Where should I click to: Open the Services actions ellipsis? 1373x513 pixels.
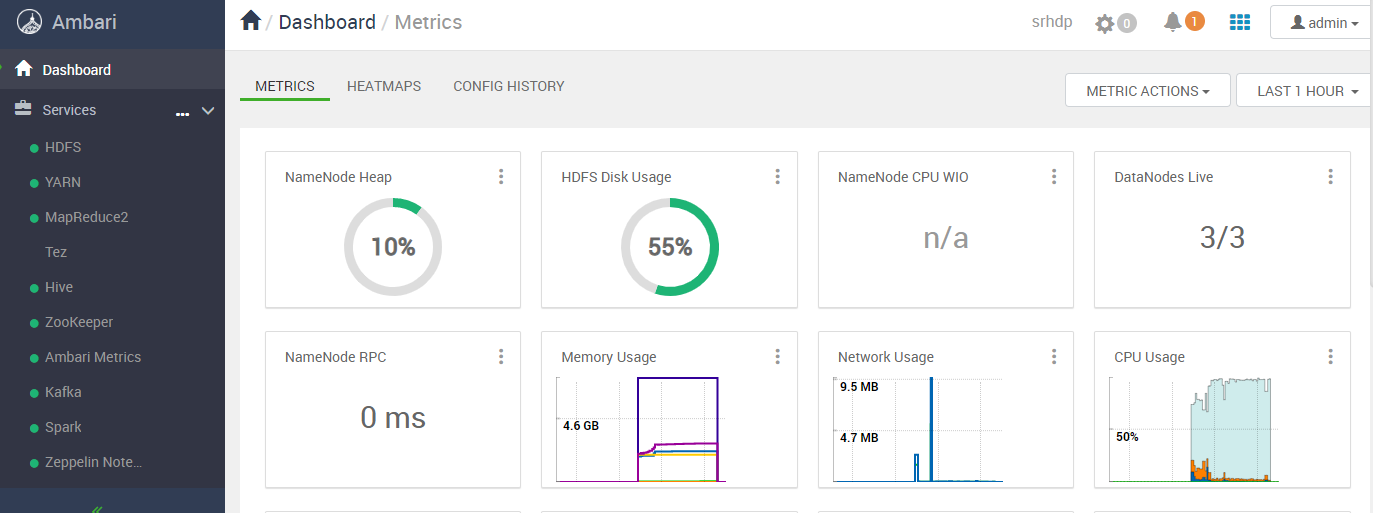(x=182, y=113)
